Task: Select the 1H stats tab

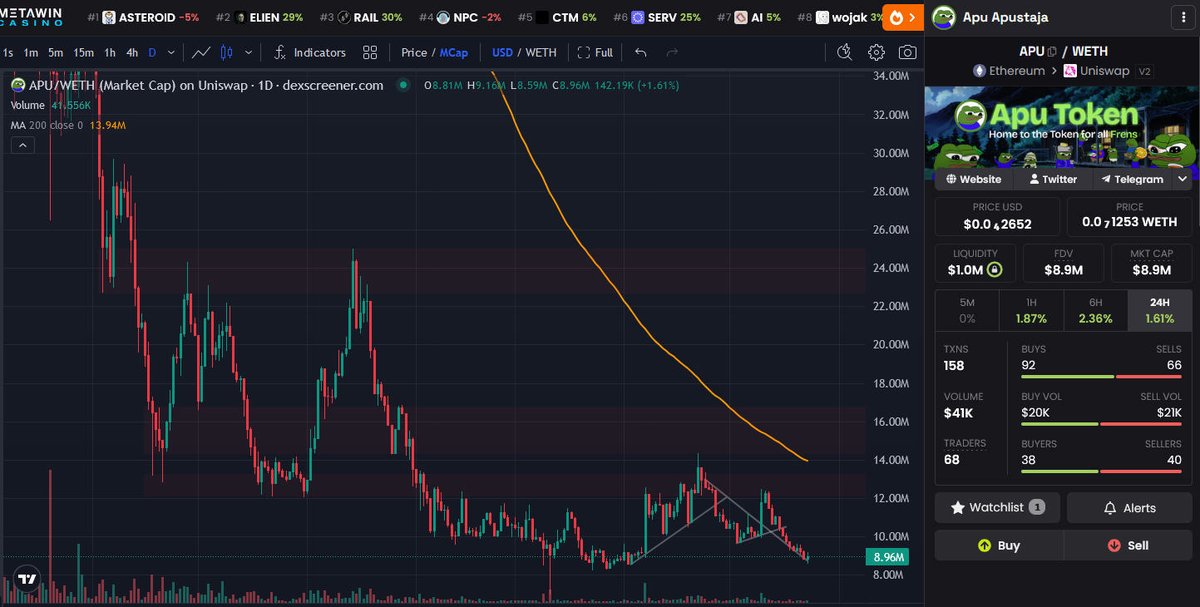Action: click(x=1030, y=310)
